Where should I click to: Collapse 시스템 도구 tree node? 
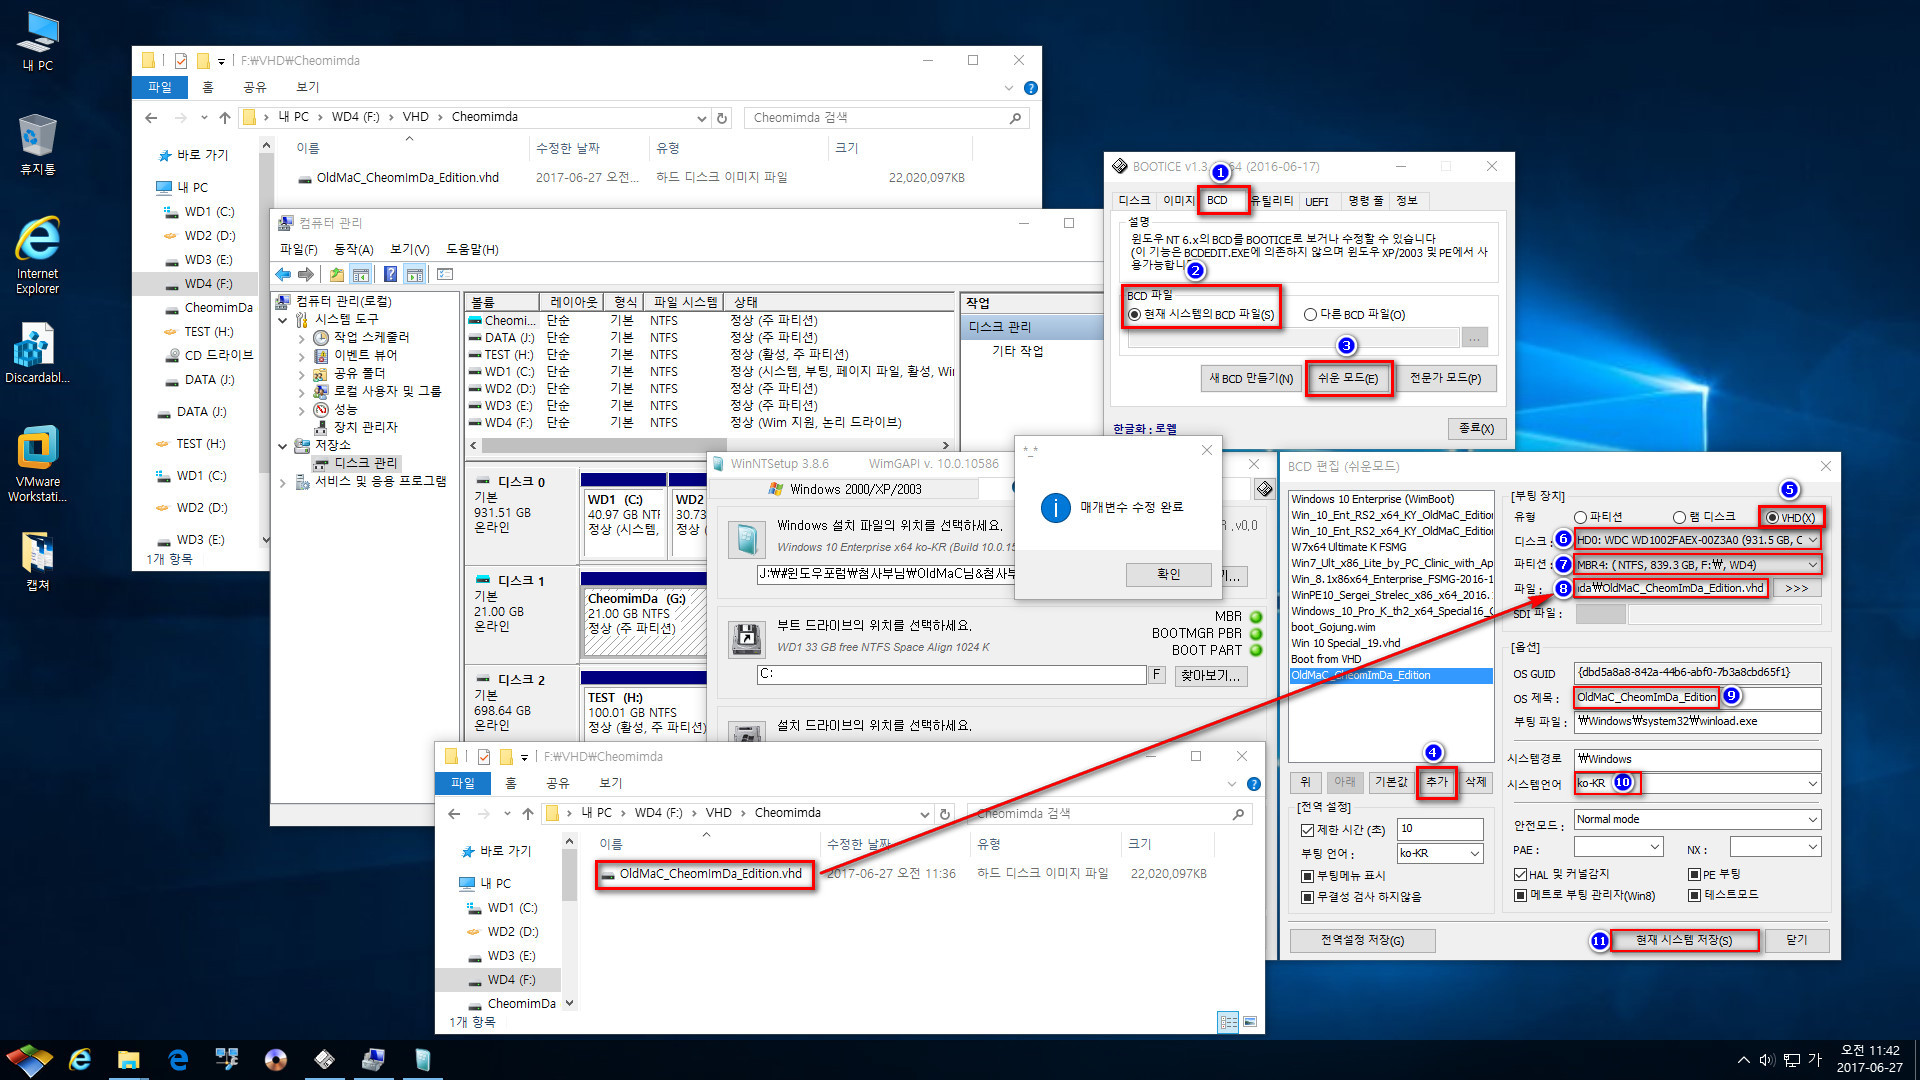click(x=283, y=320)
